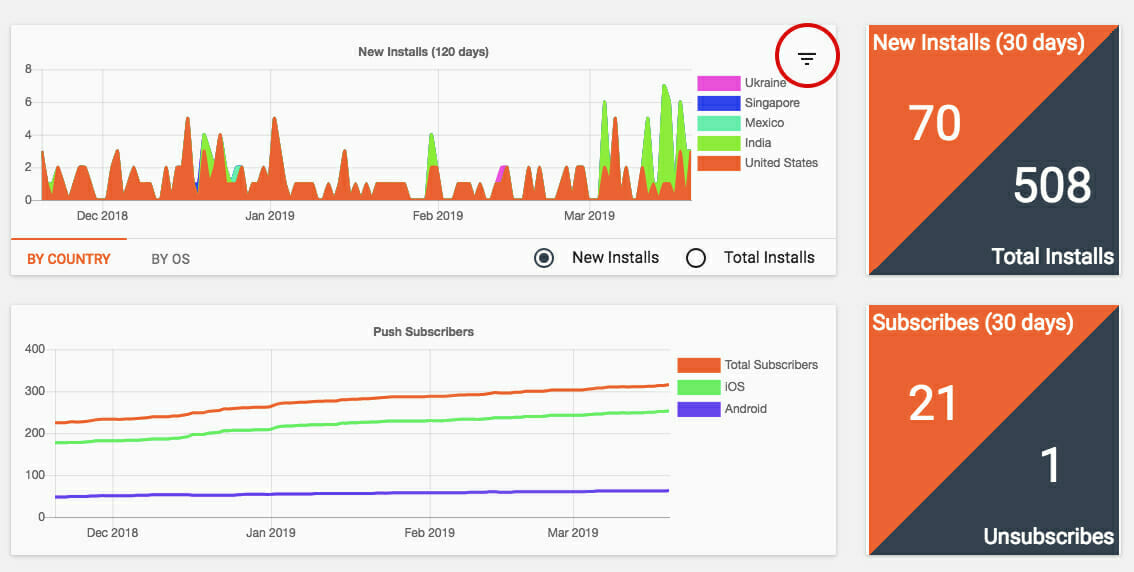Screen dimensions: 1134x572
Task: Click the 'Total Installs' card caption
Action: pos(1052,256)
